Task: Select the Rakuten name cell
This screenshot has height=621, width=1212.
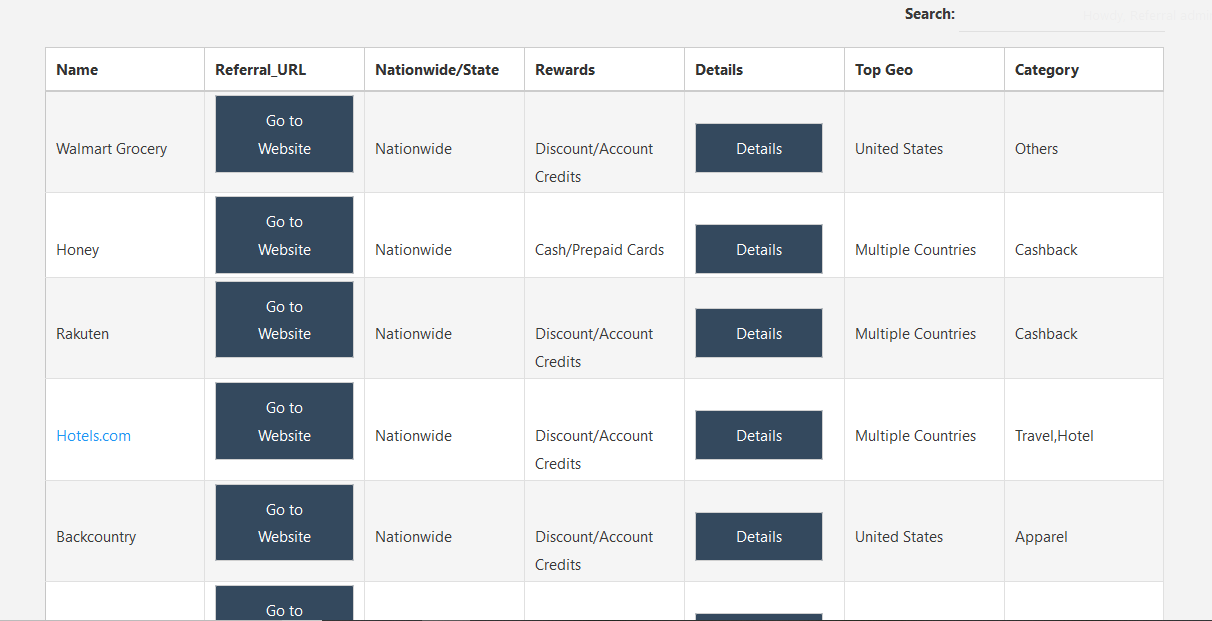Action: point(125,328)
